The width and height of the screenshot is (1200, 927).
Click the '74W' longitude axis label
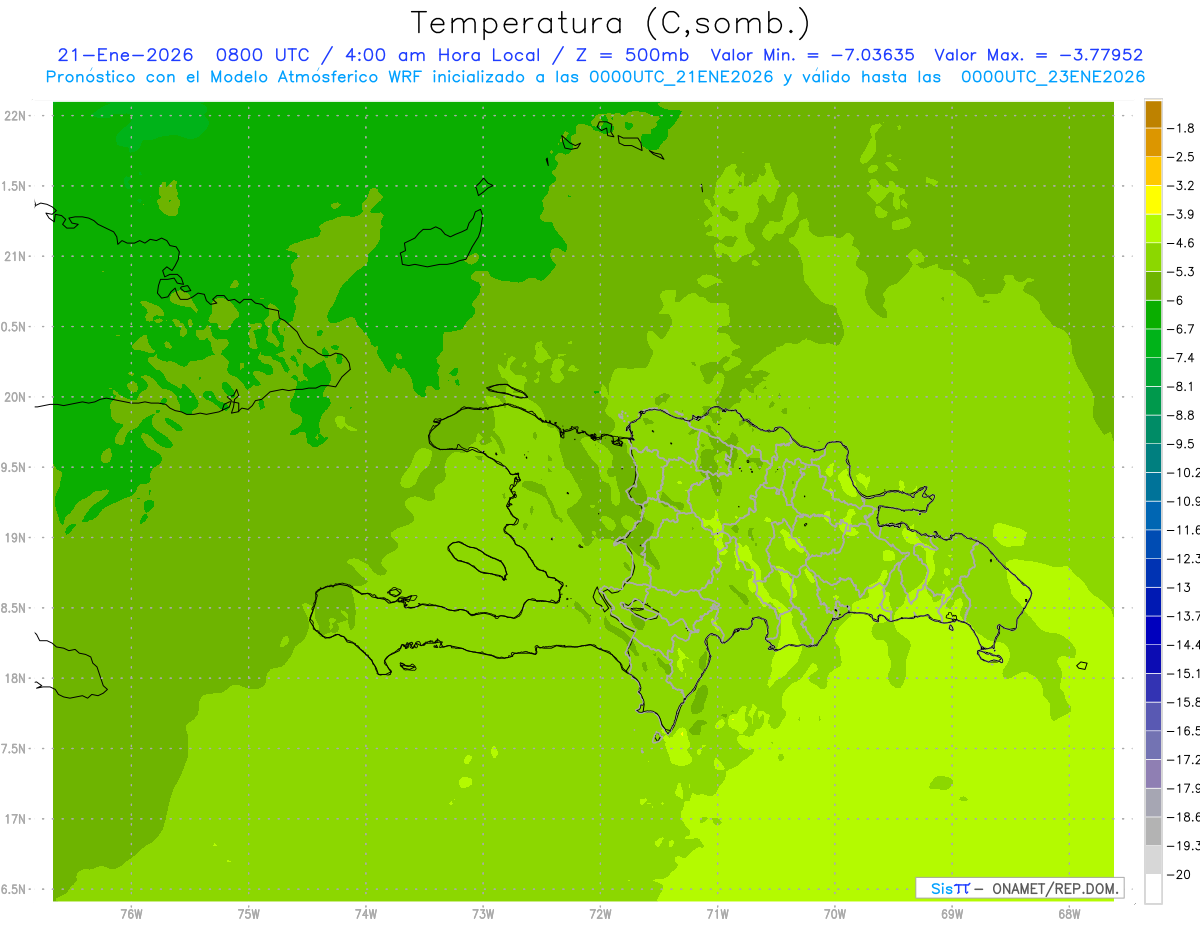(x=366, y=914)
